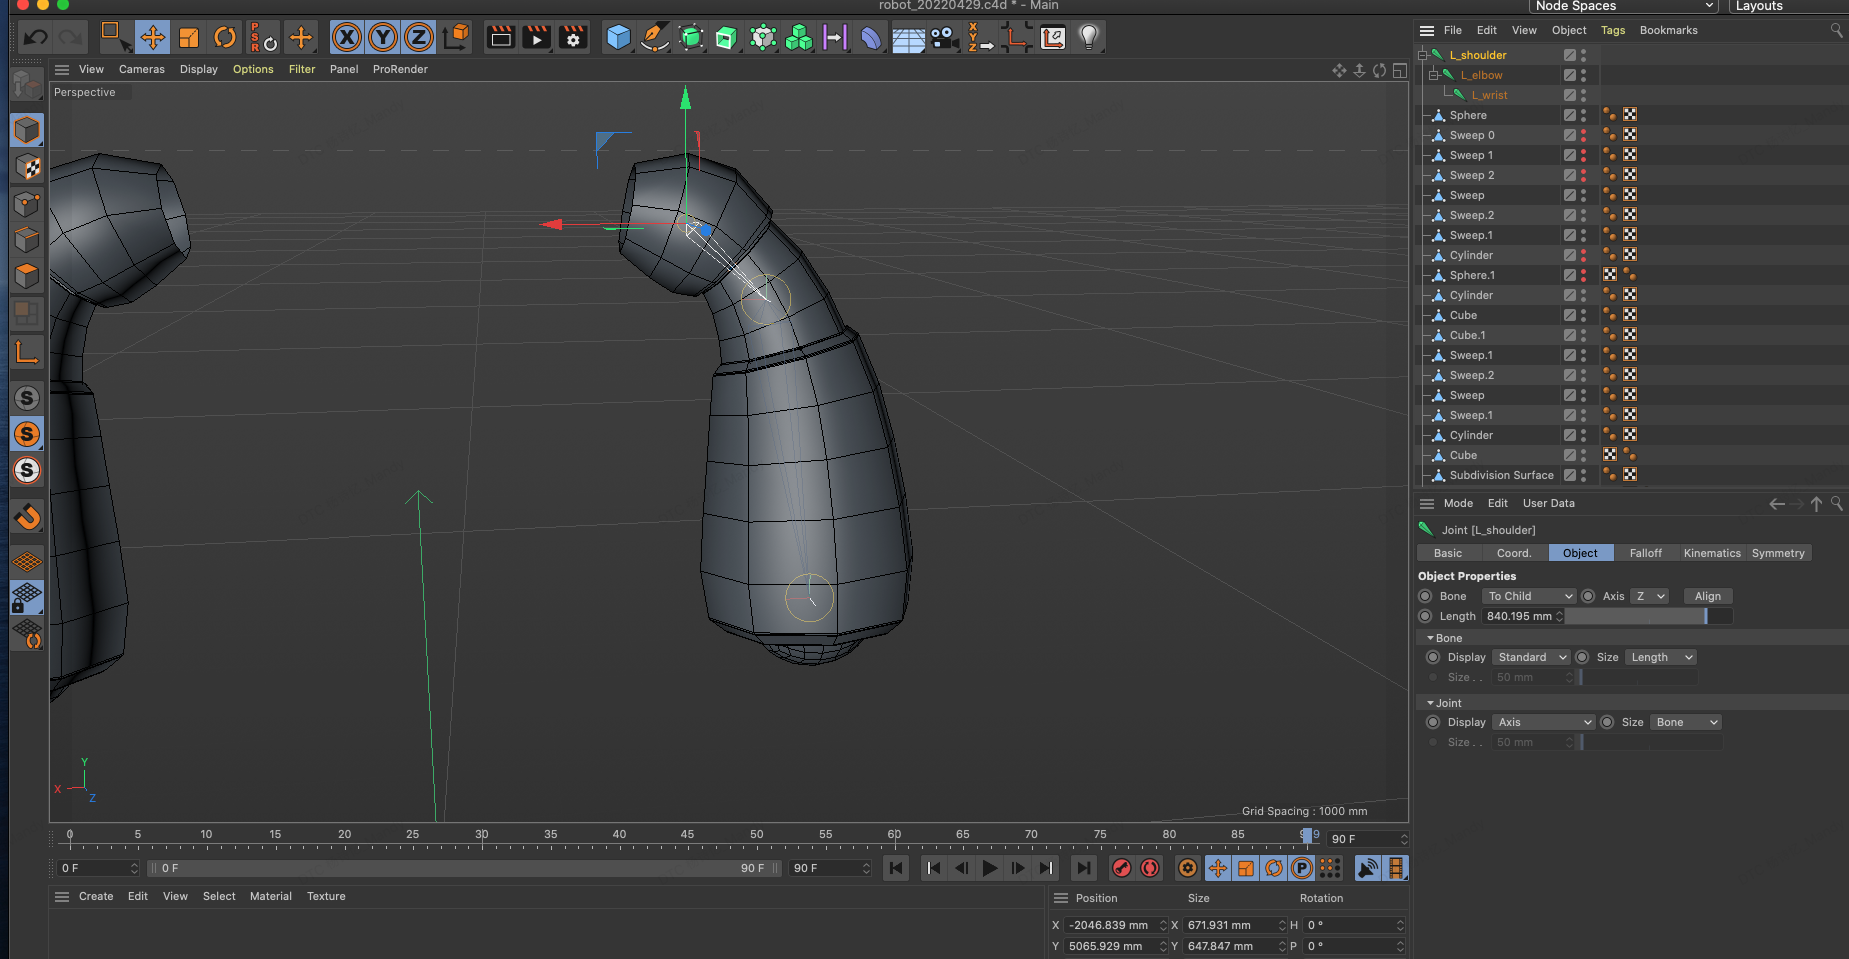Open viewport Display menu

point(199,69)
